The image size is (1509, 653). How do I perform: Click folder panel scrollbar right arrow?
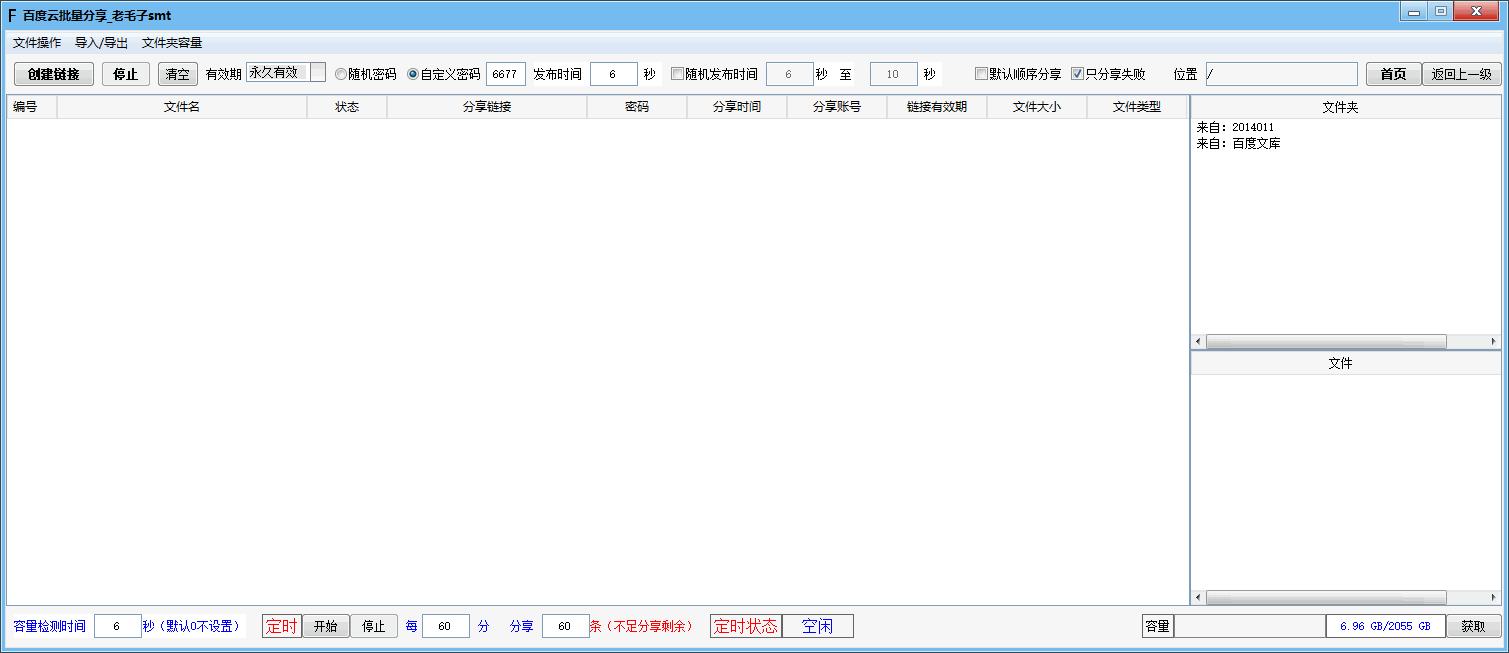pos(1495,342)
